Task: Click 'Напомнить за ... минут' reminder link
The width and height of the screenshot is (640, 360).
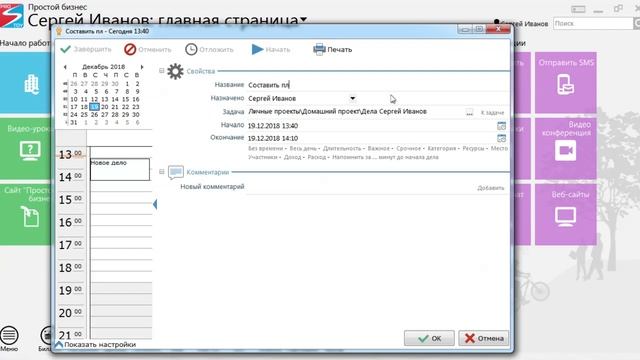Action: coord(385,157)
